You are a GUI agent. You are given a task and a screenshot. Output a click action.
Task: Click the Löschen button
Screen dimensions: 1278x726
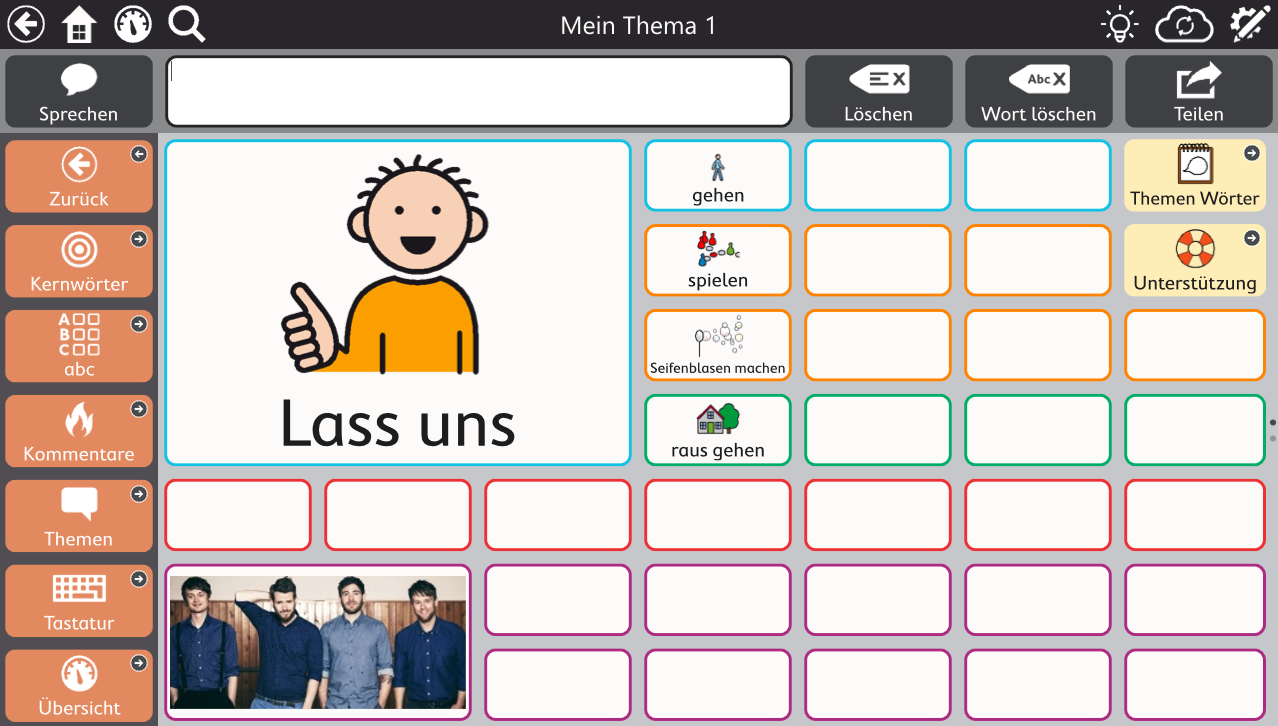point(878,91)
